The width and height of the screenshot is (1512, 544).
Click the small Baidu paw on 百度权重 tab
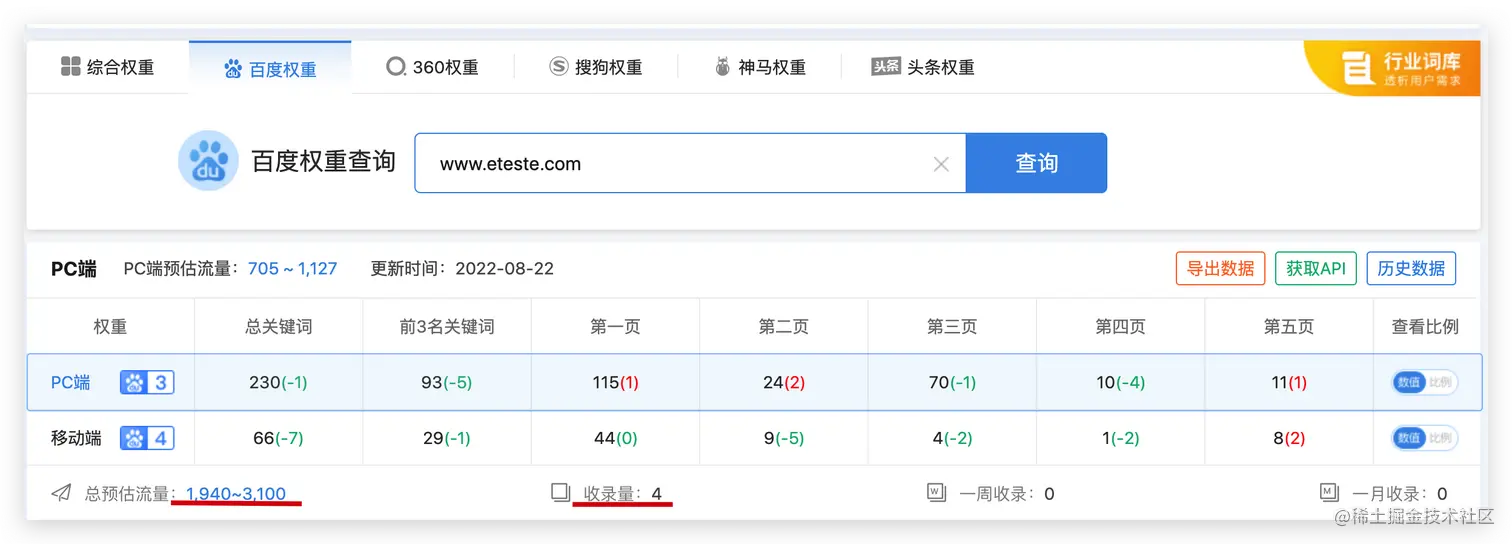233,69
